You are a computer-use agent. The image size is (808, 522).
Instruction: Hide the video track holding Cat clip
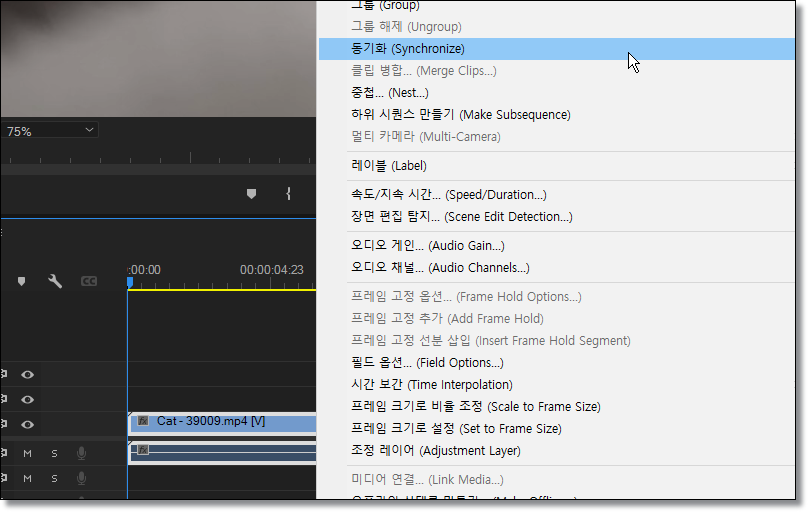point(27,425)
